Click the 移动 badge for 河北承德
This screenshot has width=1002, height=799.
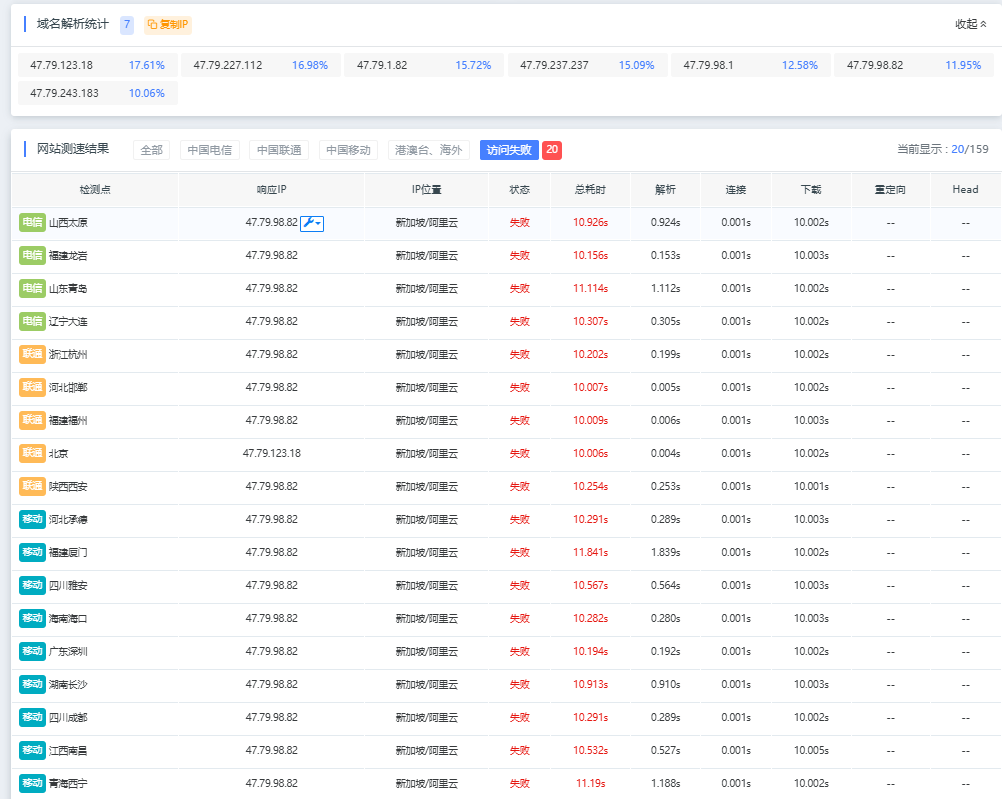pos(32,520)
